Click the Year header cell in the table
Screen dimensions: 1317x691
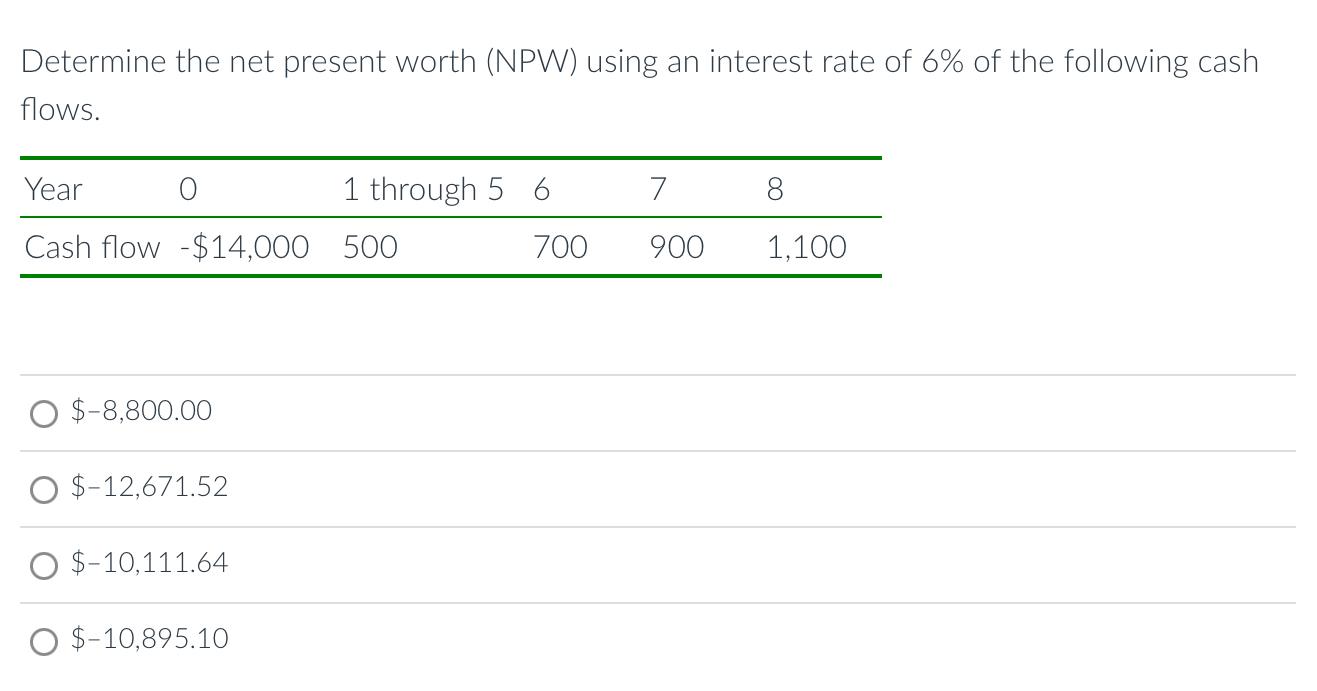click(x=52, y=189)
